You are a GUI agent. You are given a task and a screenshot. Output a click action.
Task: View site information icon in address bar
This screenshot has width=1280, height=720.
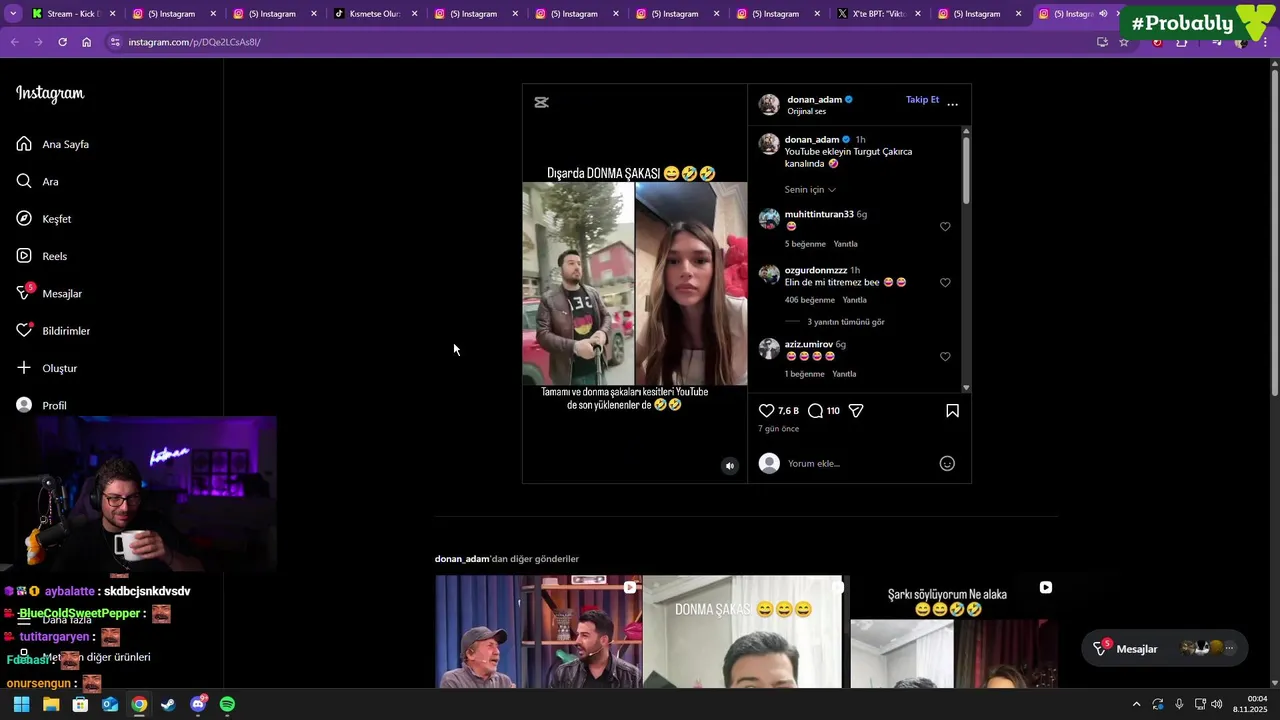[x=115, y=42]
